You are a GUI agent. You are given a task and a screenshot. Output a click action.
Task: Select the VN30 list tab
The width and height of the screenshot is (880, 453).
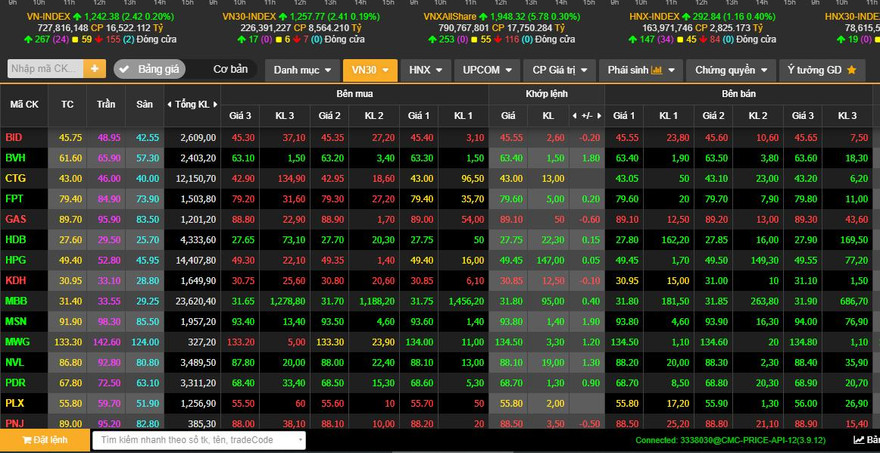[x=369, y=70]
